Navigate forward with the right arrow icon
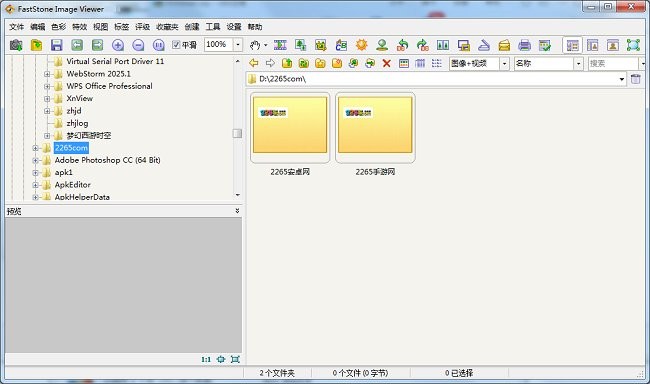This screenshot has width=650, height=384. click(x=270, y=63)
